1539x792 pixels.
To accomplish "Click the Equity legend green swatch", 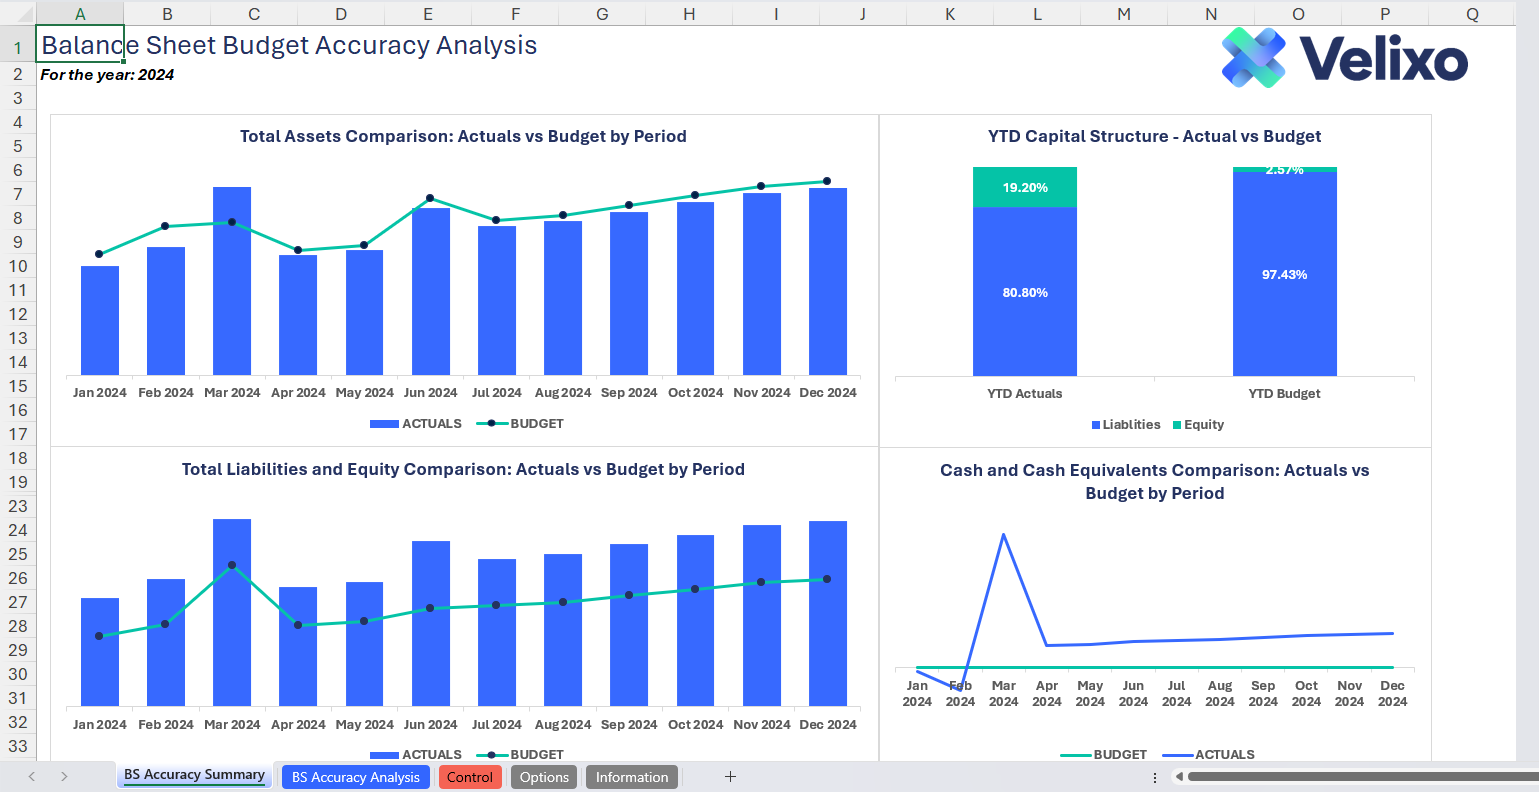I will [x=1178, y=425].
